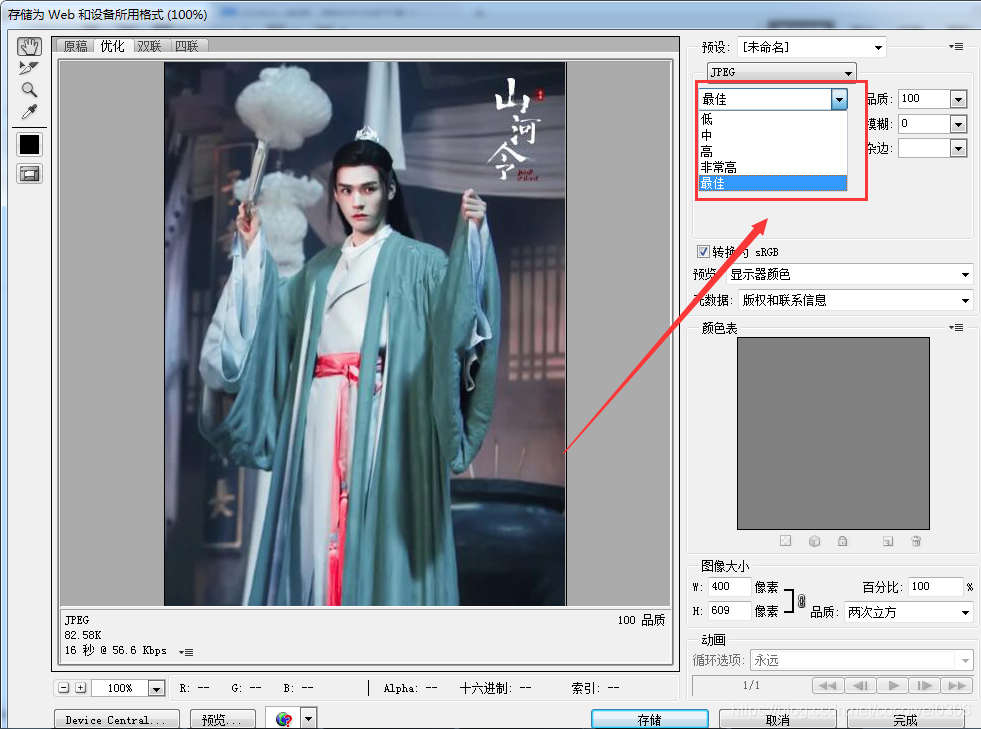The height and width of the screenshot is (729, 981).
Task: Click the Device Central button
Action: (117, 720)
